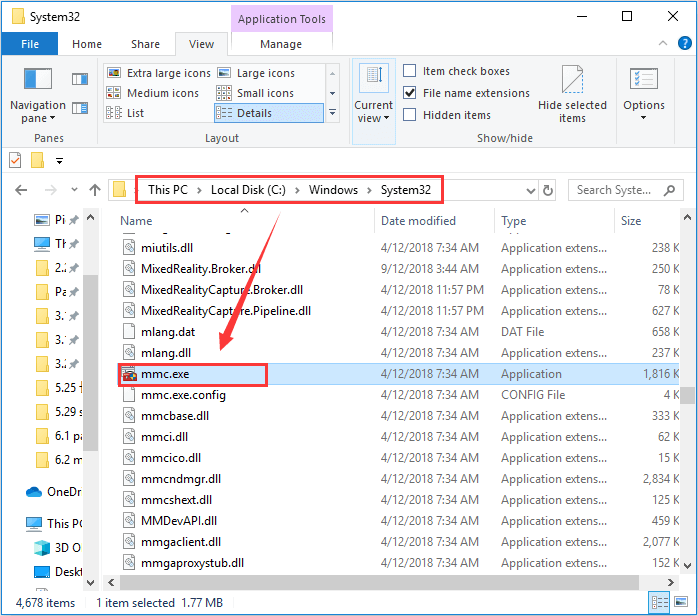Expand address bar history dropdown
Image resolution: width=698 pixels, height=616 pixels.
[x=531, y=190]
